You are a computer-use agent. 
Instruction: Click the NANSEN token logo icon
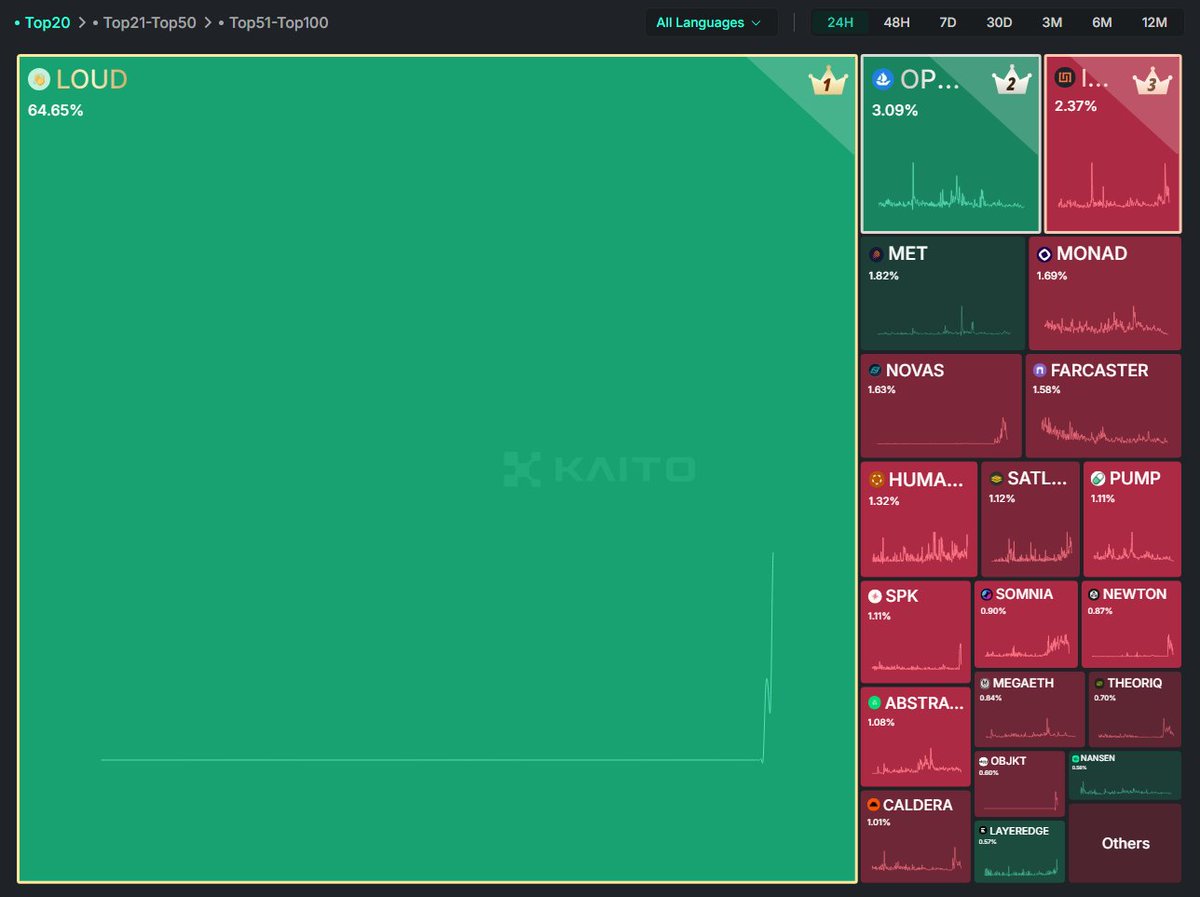(x=1075, y=759)
